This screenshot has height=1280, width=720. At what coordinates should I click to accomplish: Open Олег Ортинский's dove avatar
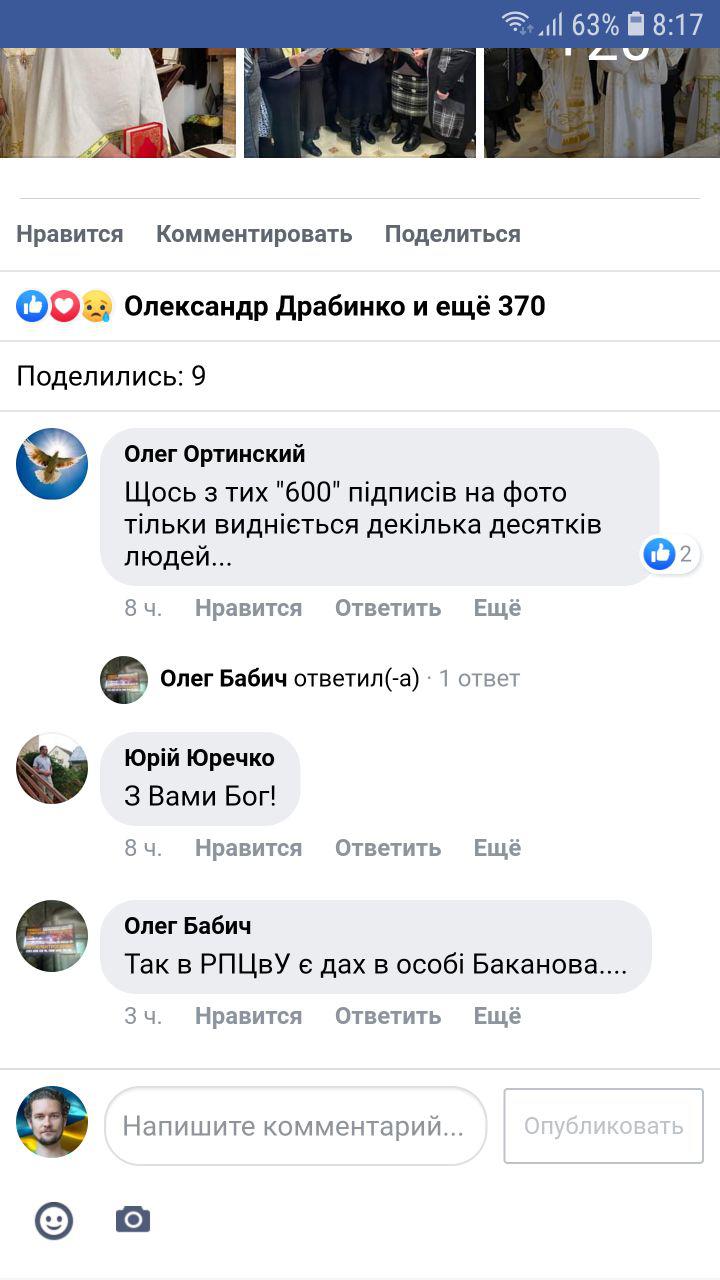coord(52,464)
